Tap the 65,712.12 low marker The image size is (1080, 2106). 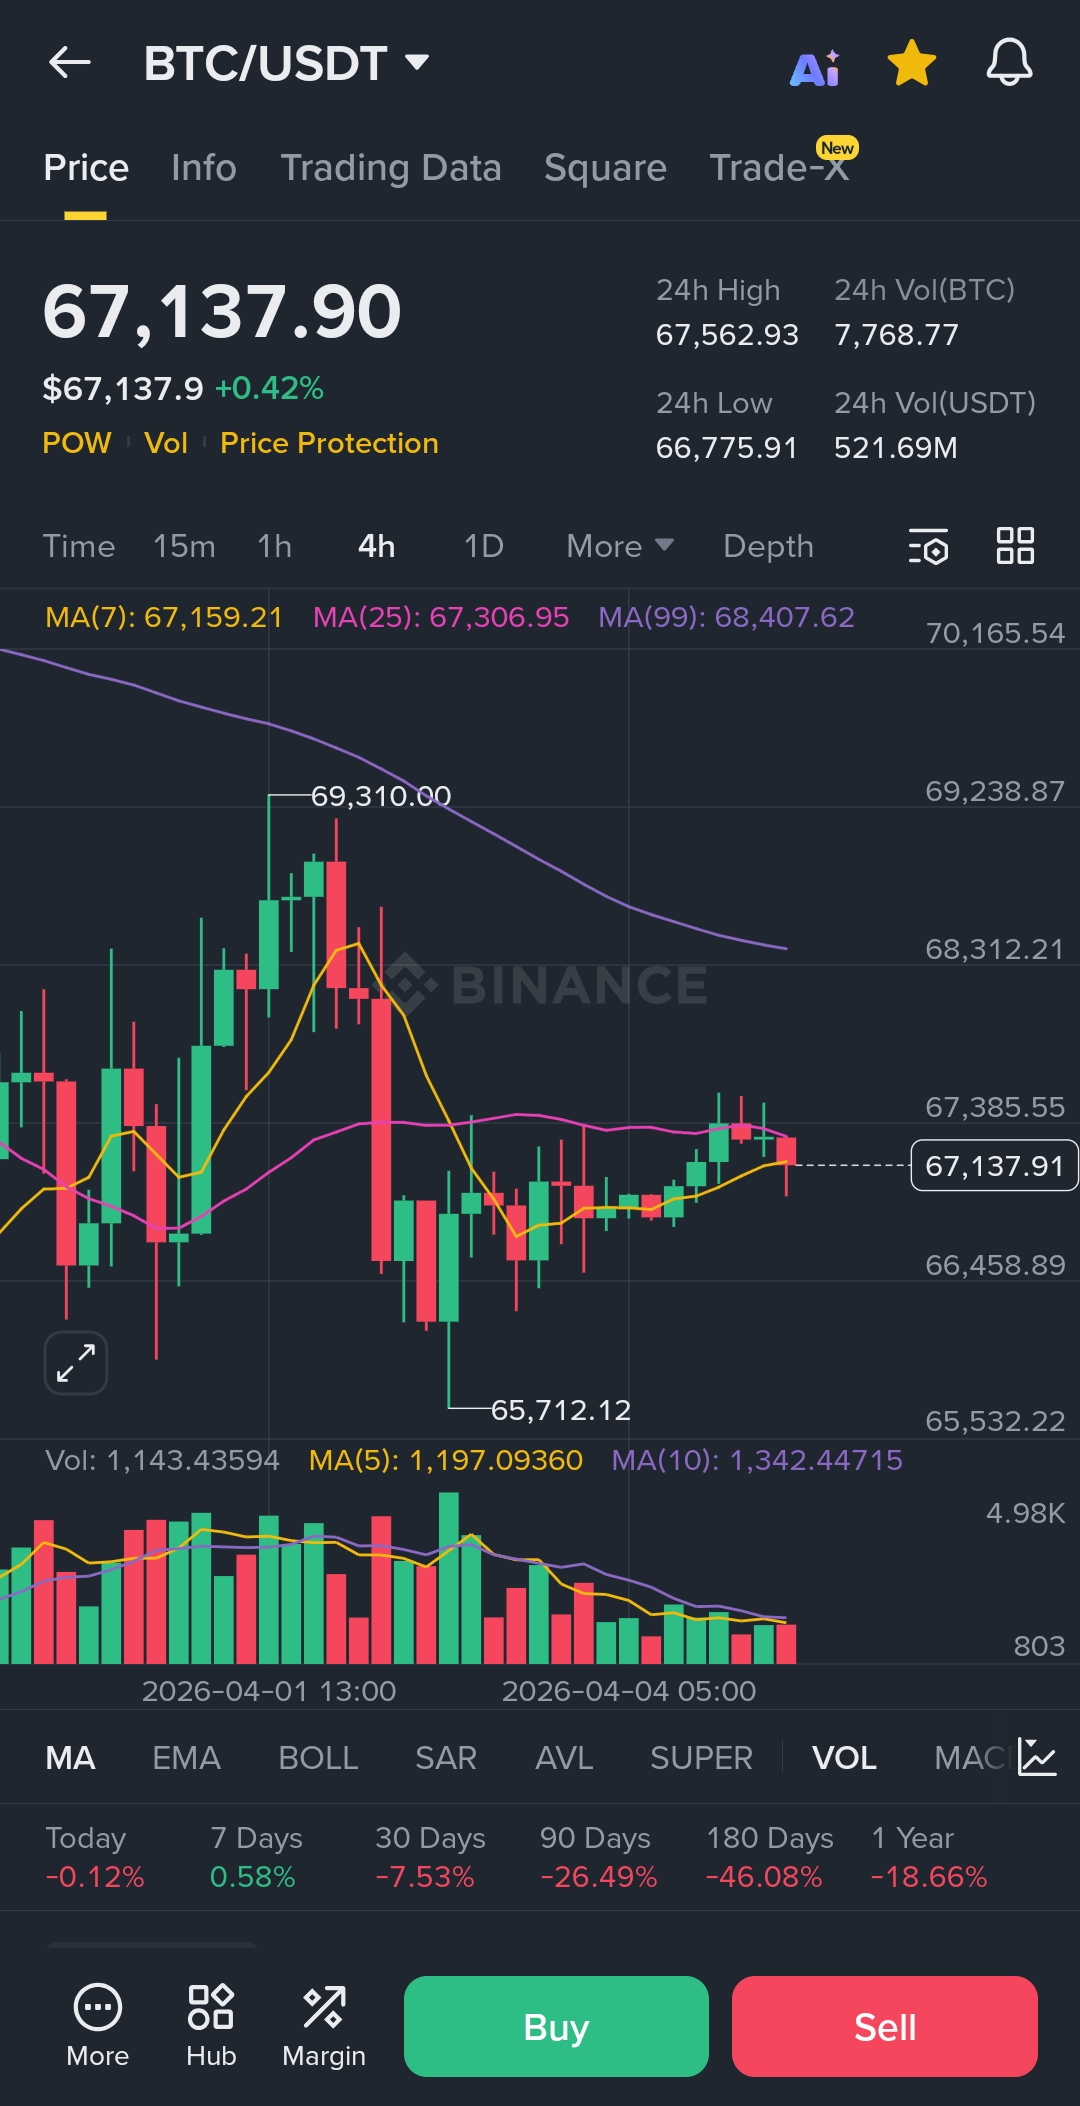coord(561,1410)
